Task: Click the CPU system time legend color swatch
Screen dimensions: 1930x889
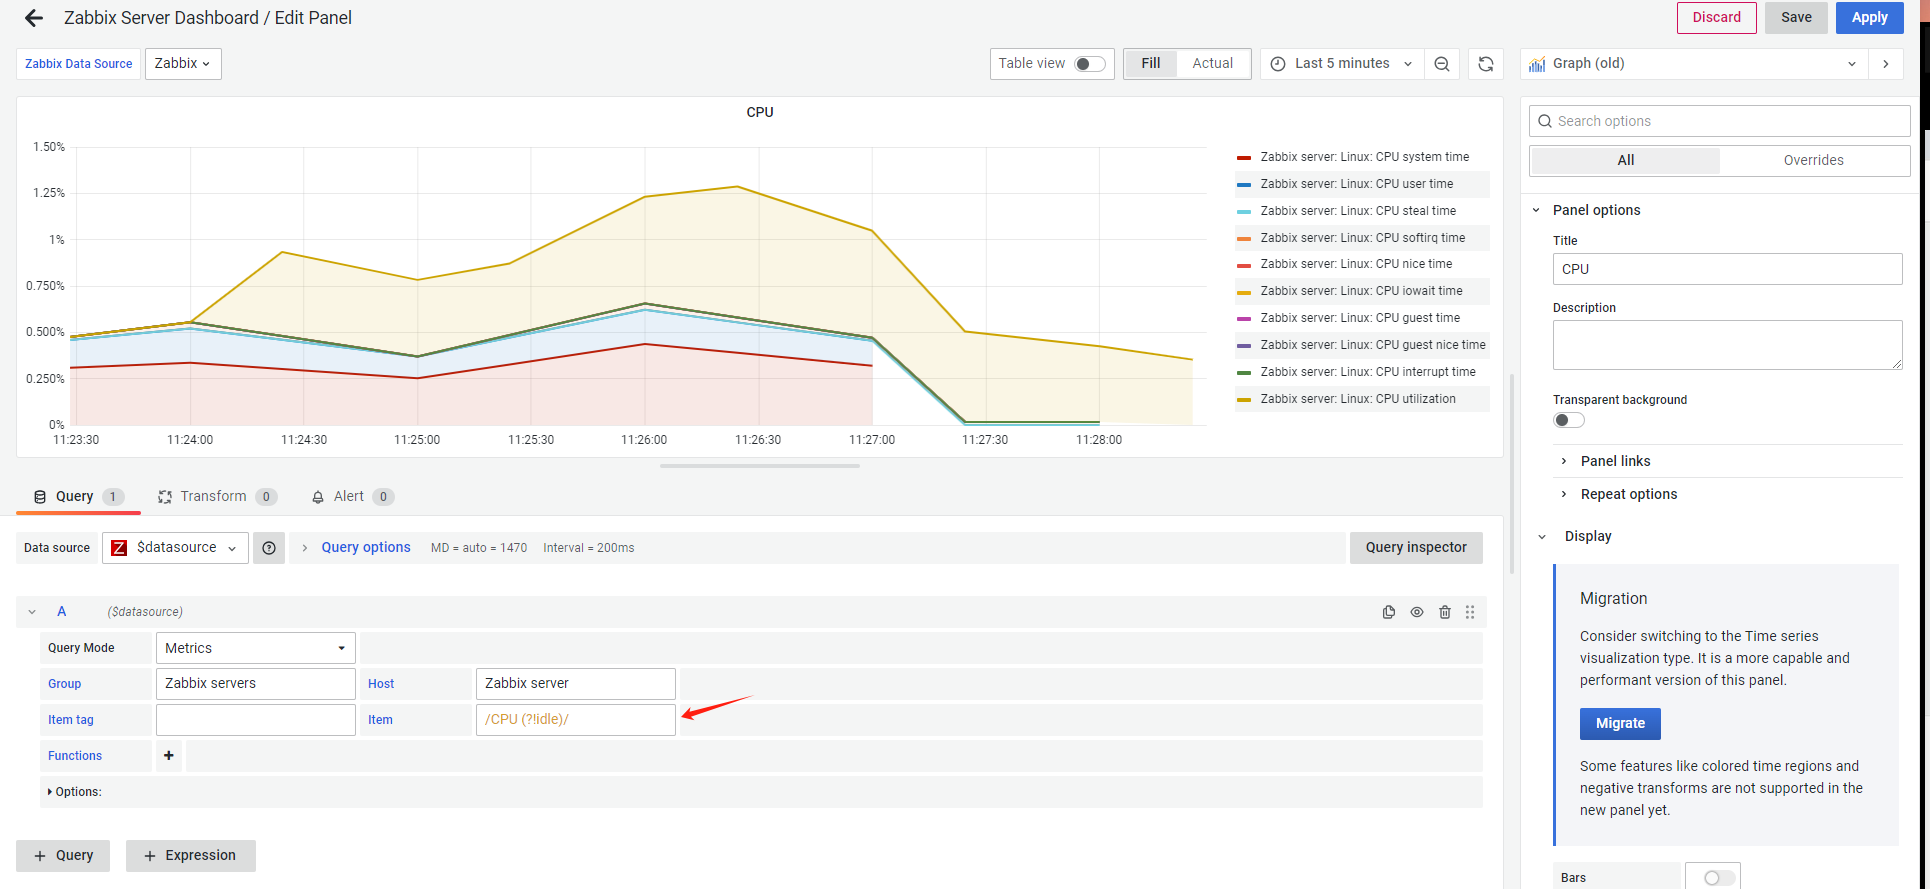Action: 1244,158
